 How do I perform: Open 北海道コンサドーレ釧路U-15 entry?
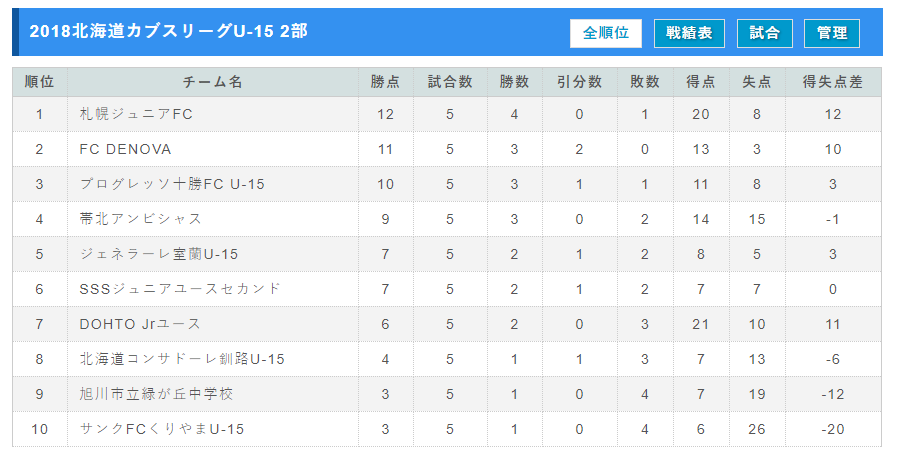(x=182, y=359)
